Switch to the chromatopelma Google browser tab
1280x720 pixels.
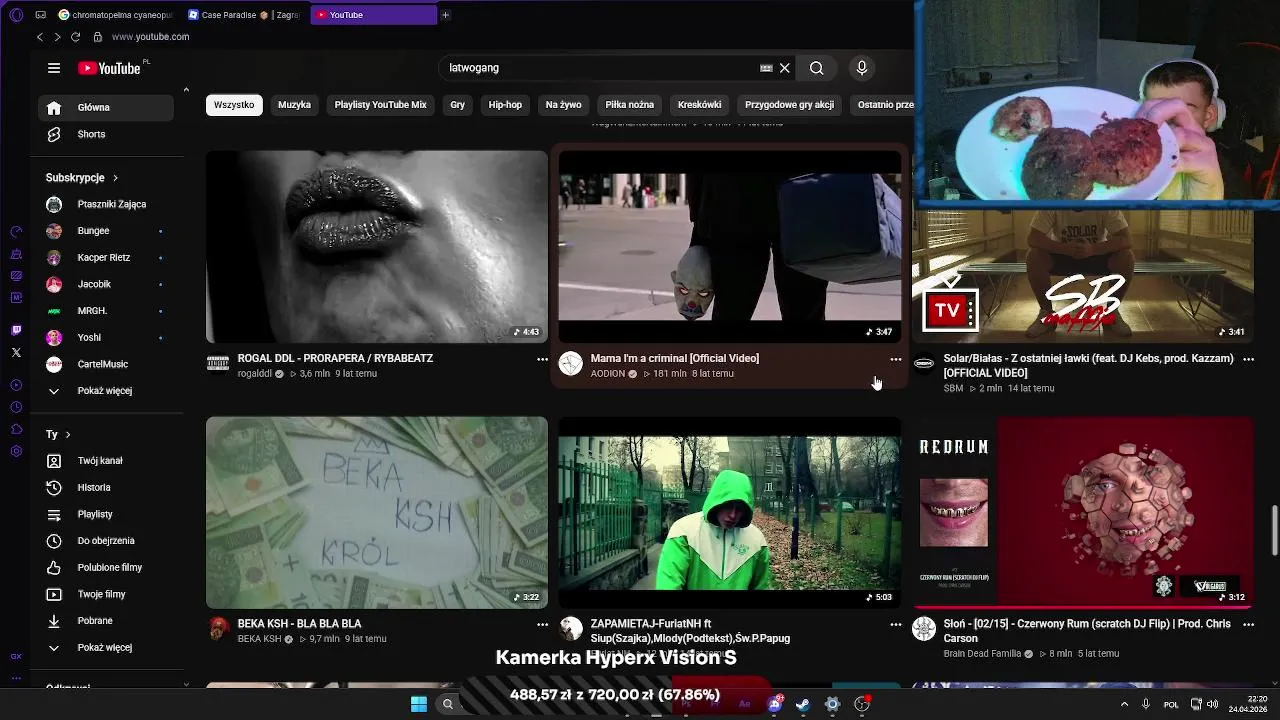point(116,15)
